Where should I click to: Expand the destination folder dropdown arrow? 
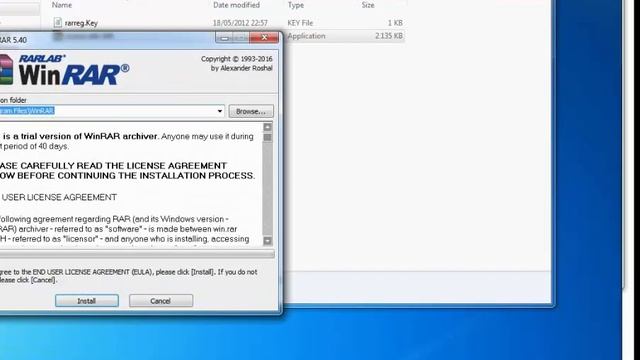pyautogui.click(x=220, y=111)
